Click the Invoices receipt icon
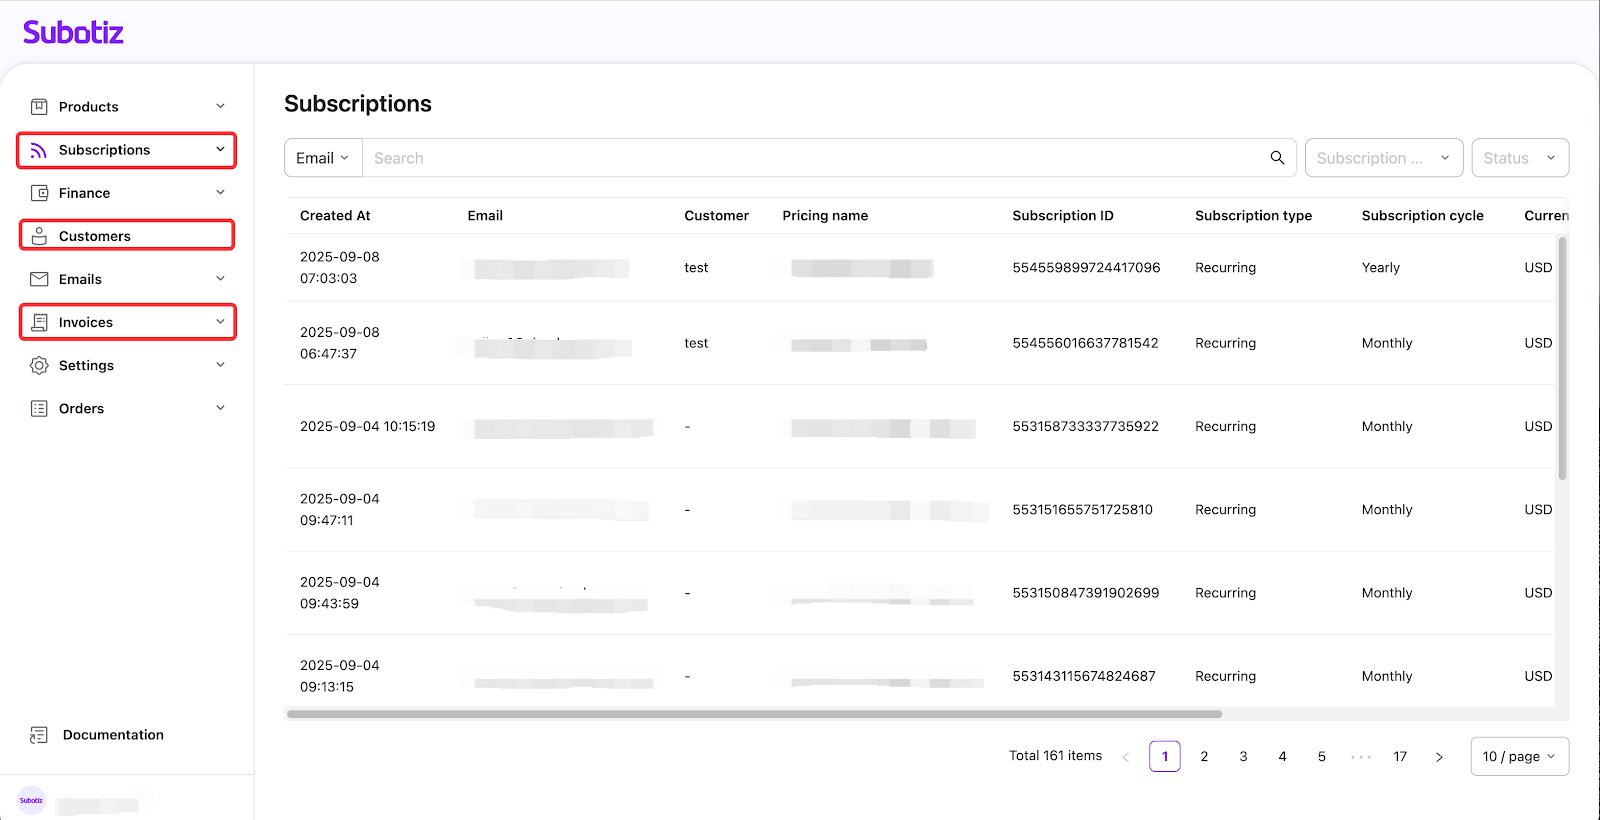1600x820 pixels. tap(39, 322)
